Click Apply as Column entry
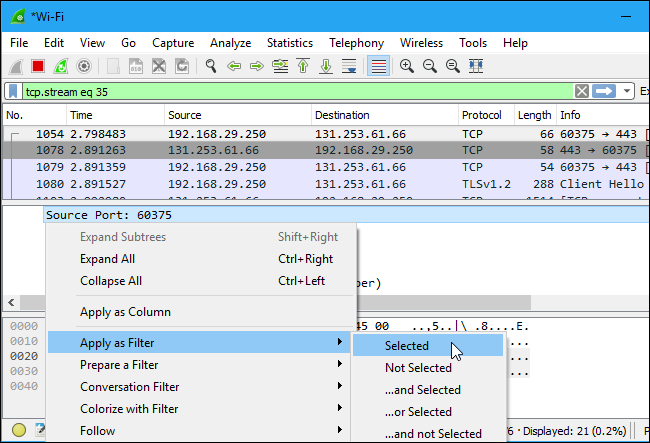The height and width of the screenshot is (443, 650). click(125, 312)
